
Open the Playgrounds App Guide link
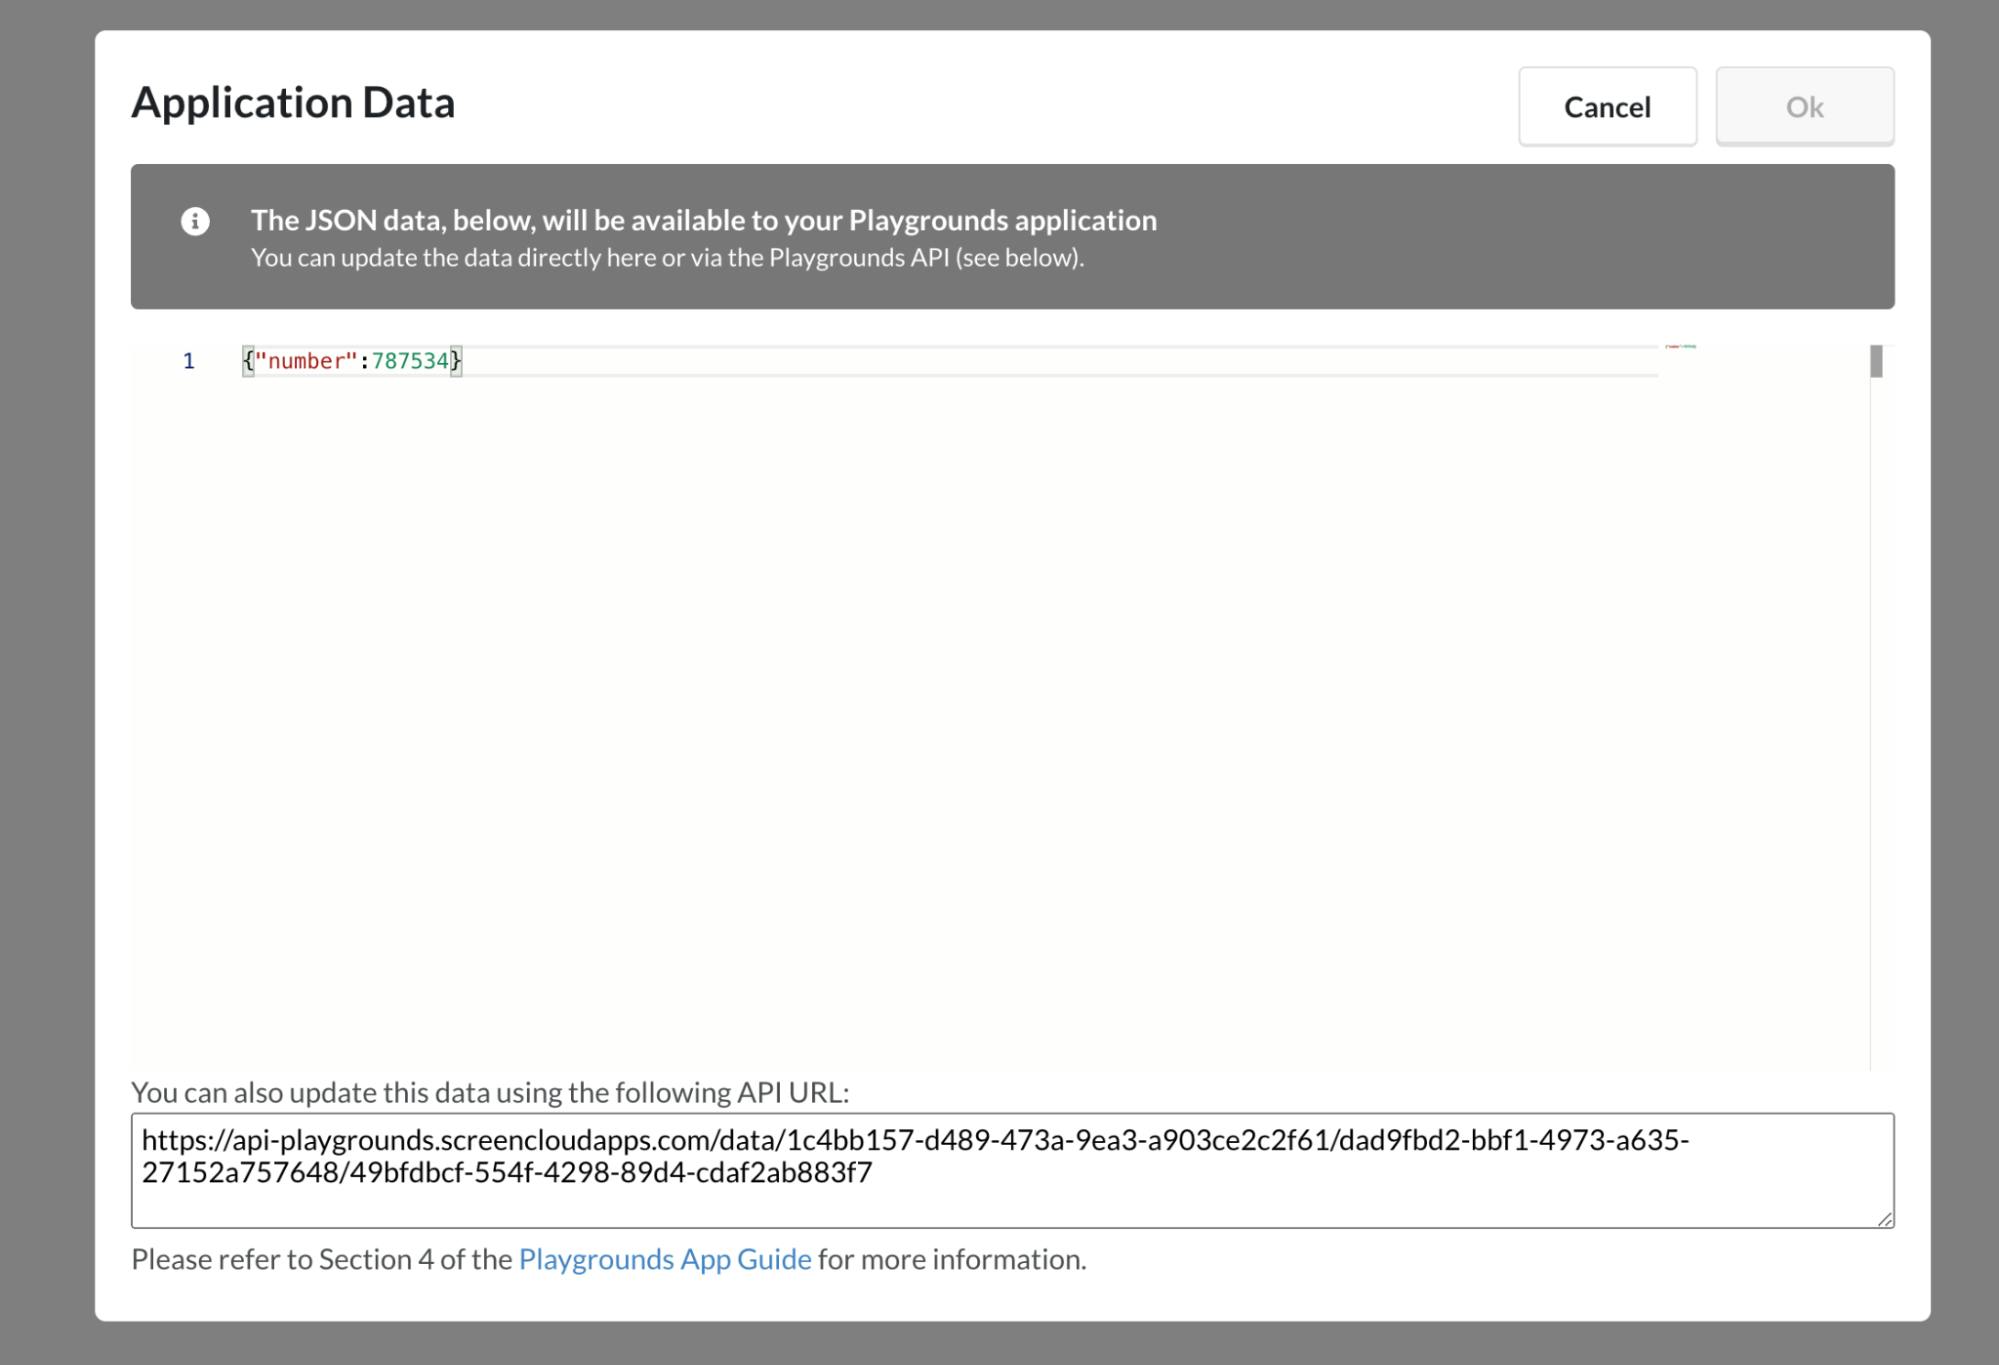pos(665,1259)
